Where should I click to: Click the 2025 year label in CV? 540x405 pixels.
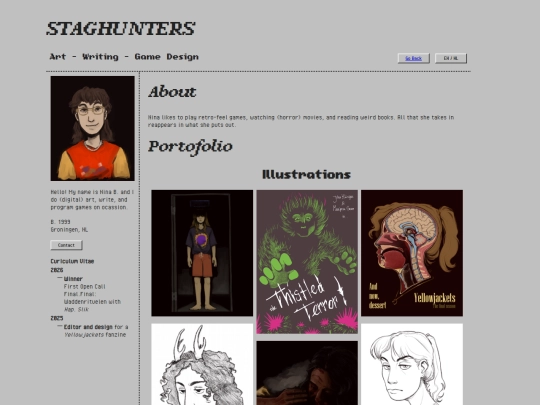(57, 318)
